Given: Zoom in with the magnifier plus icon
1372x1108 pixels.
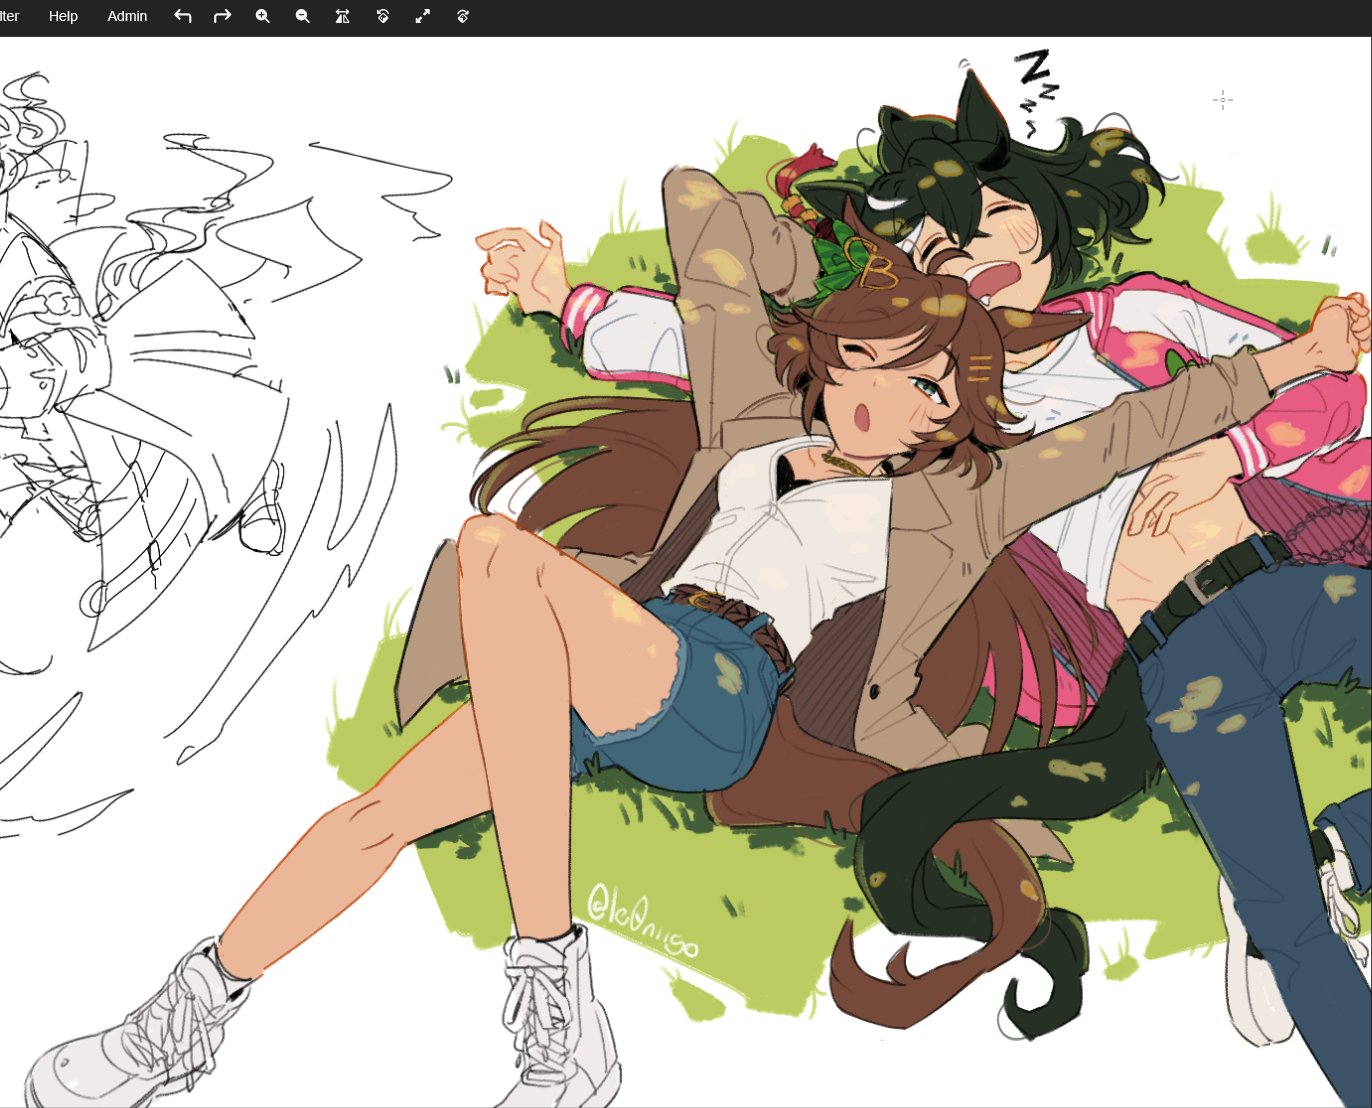Looking at the screenshot, I should (x=263, y=16).
